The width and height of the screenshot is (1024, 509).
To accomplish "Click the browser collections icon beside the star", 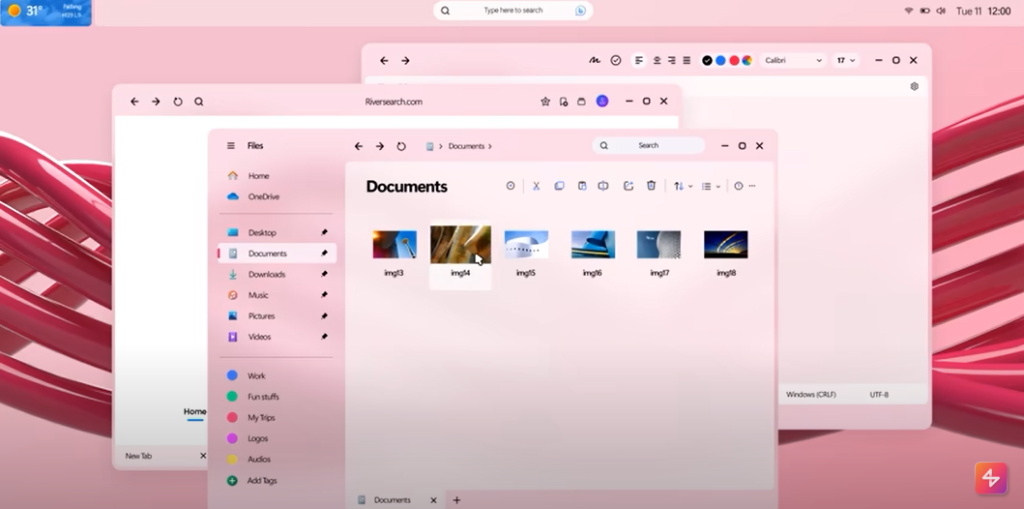I will point(564,101).
